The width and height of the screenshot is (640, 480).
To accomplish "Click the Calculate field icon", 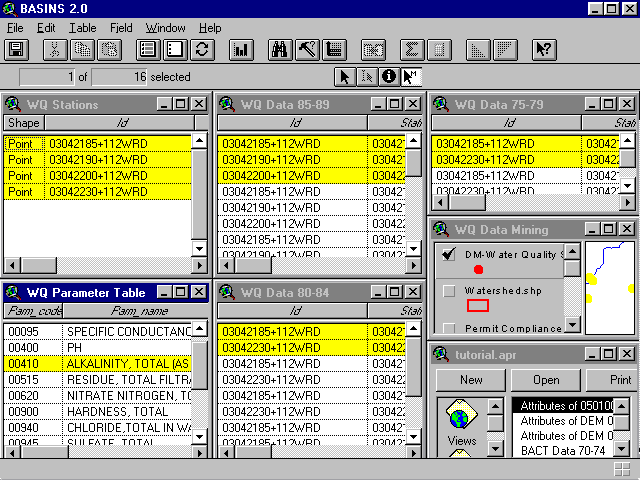I will (439, 50).
